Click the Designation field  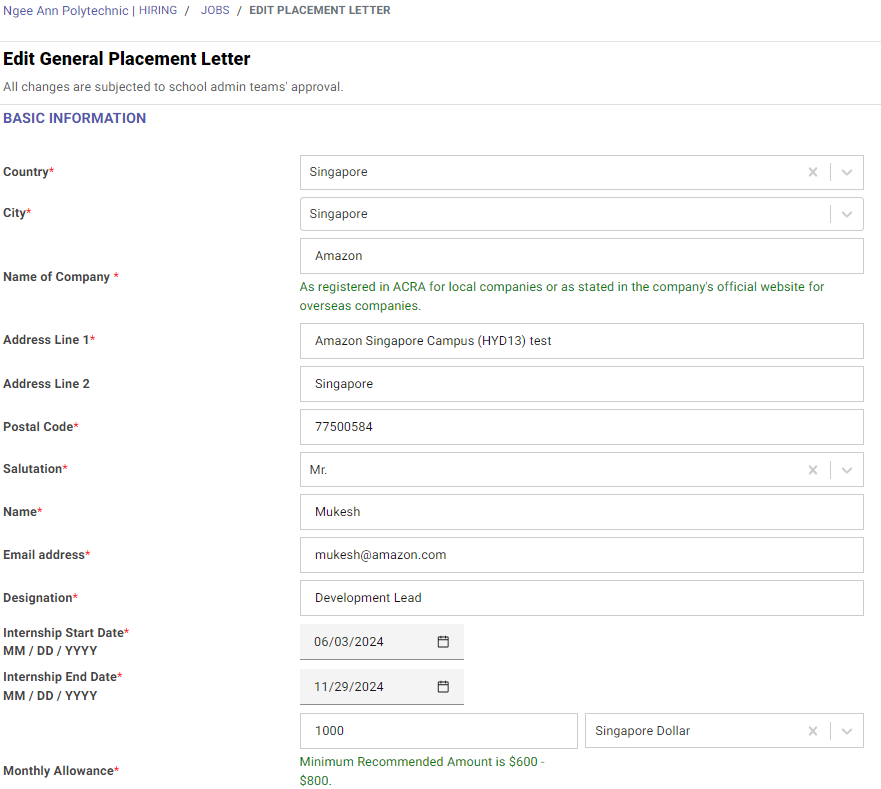coord(581,598)
